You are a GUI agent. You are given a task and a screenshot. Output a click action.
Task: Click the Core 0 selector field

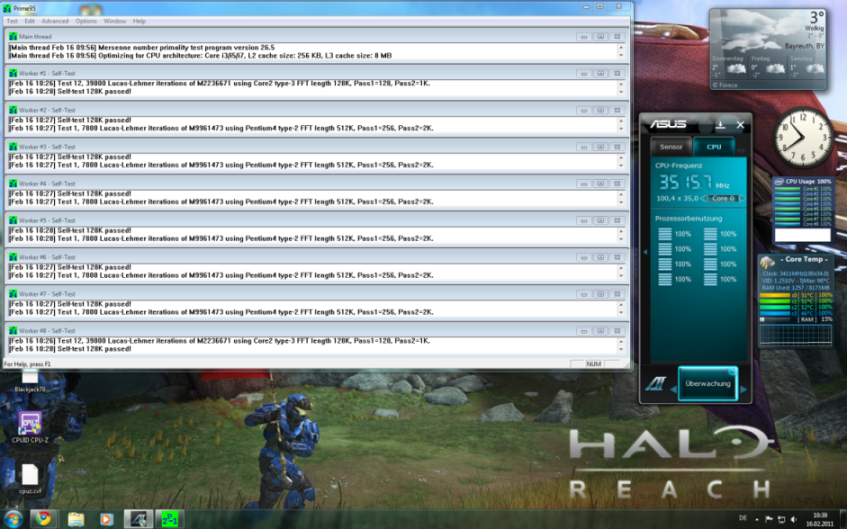pyautogui.click(x=723, y=198)
